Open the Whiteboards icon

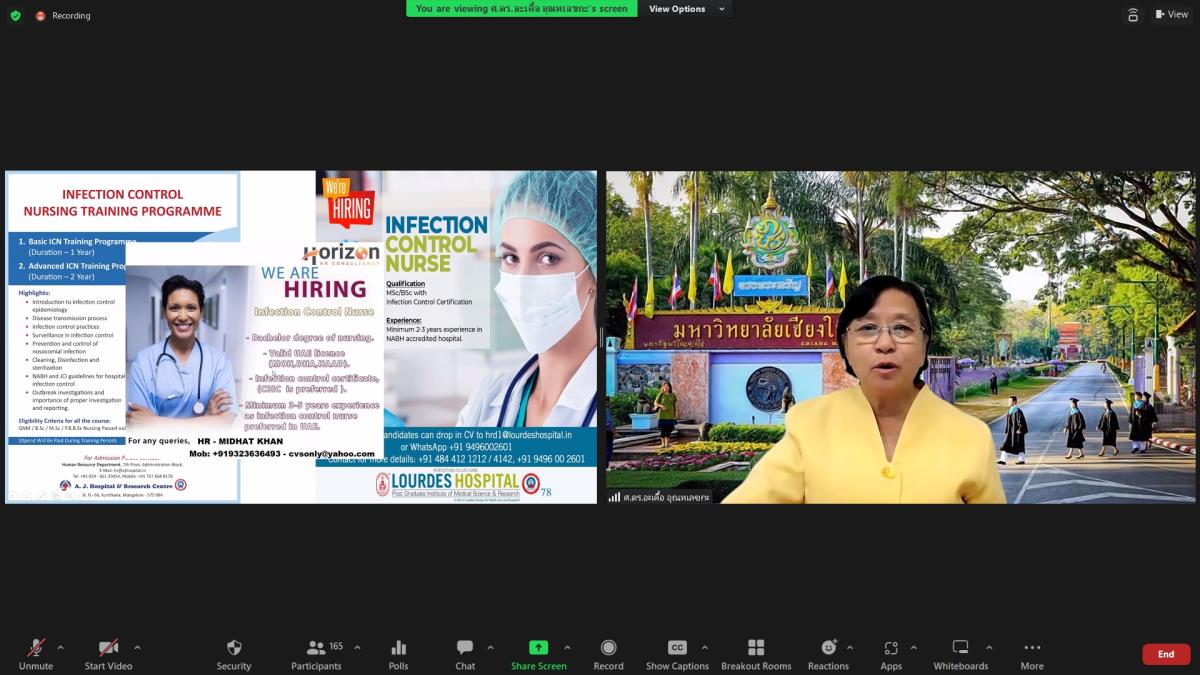point(960,648)
